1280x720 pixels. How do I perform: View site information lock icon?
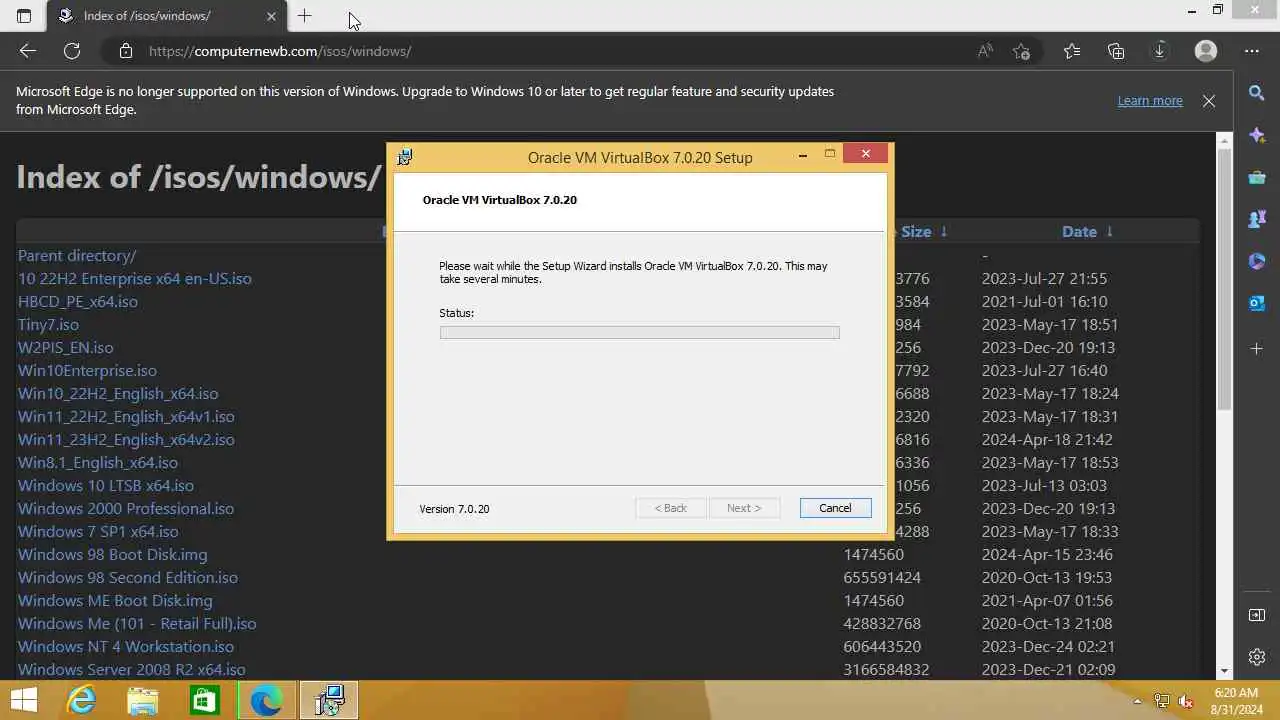[125, 51]
